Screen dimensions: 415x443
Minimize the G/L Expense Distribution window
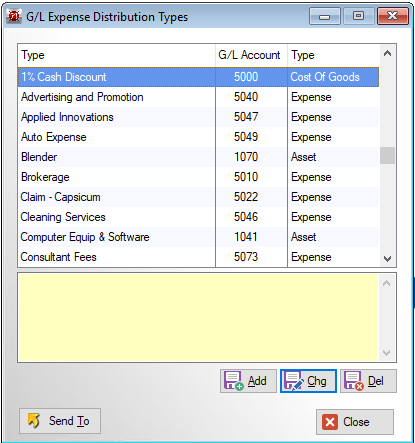point(325,16)
